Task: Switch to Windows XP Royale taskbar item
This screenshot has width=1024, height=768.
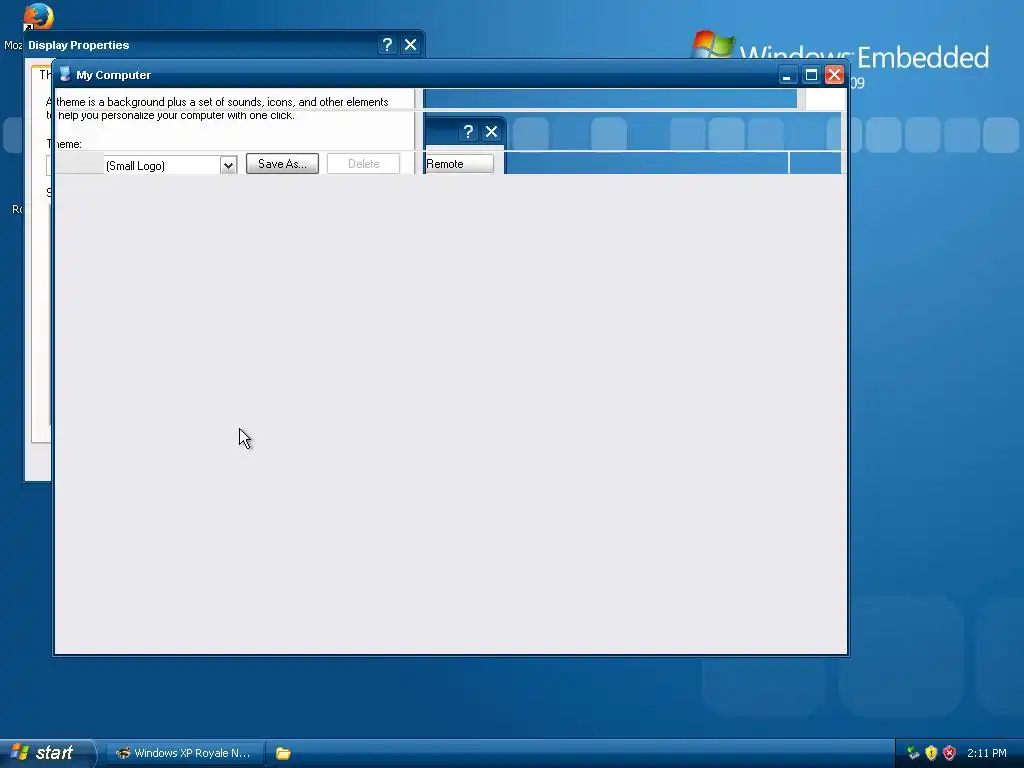Action: pyautogui.click(x=186, y=753)
